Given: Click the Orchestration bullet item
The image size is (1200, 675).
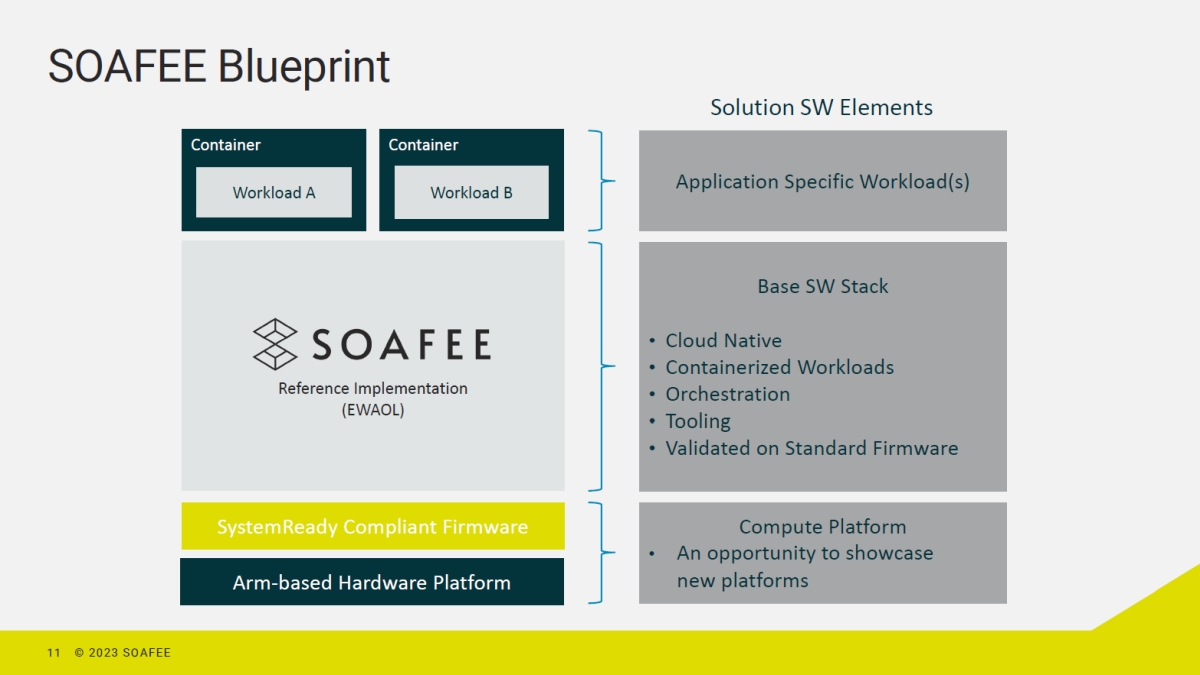Looking at the screenshot, I should [727, 394].
